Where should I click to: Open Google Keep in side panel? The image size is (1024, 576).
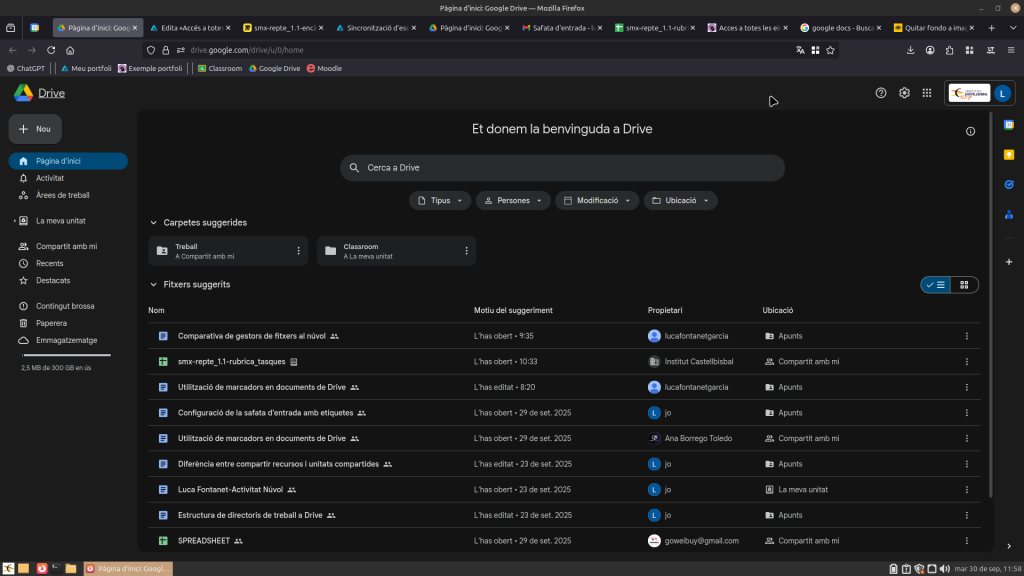click(x=1009, y=155)
